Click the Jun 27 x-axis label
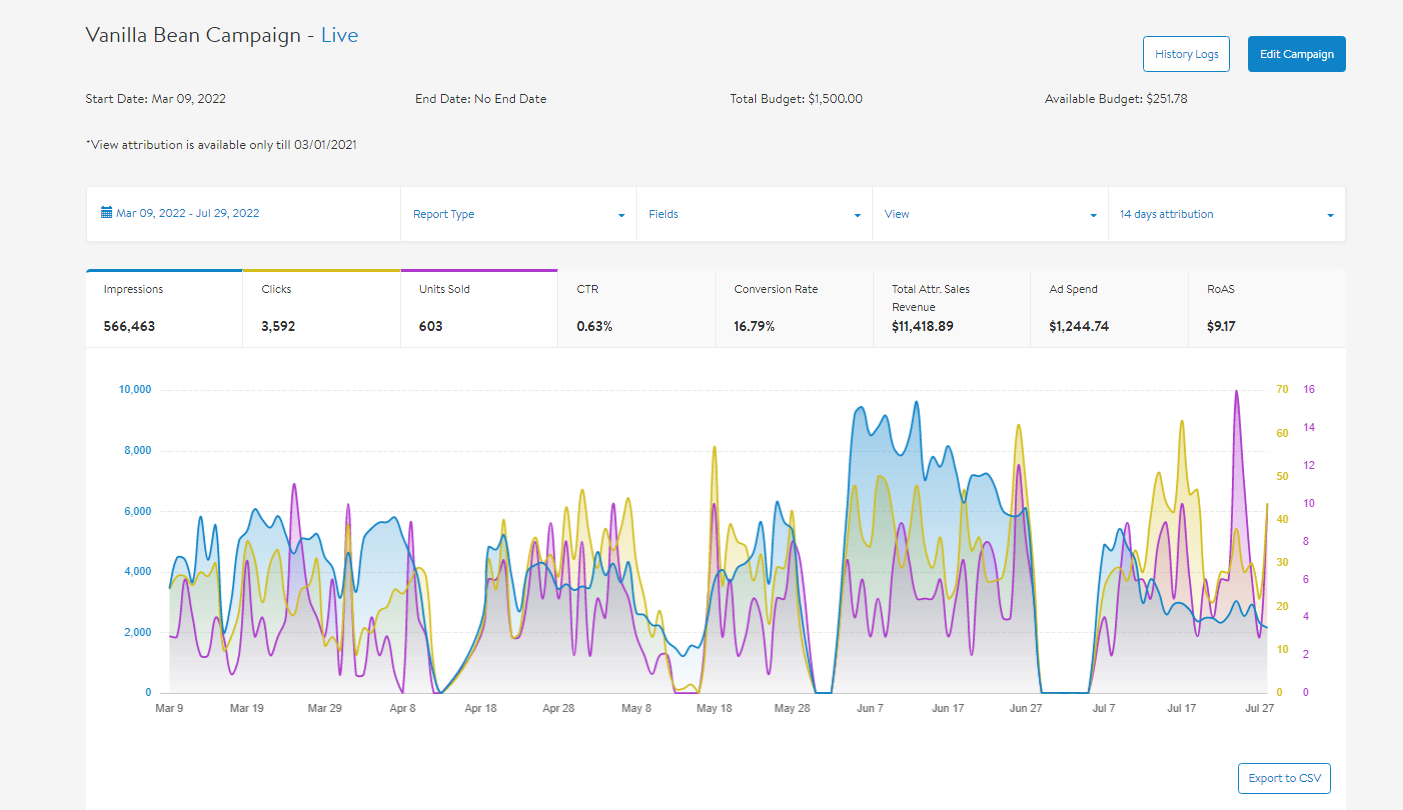The height and width of the screenshot is (810, 1403). click(x=1026, y=708)
